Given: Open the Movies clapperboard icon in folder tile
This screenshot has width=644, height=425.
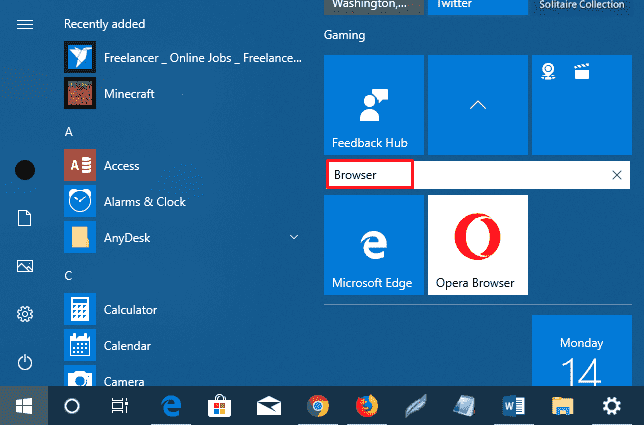Looking at the screenshot, I should click(x=582, y=71).
